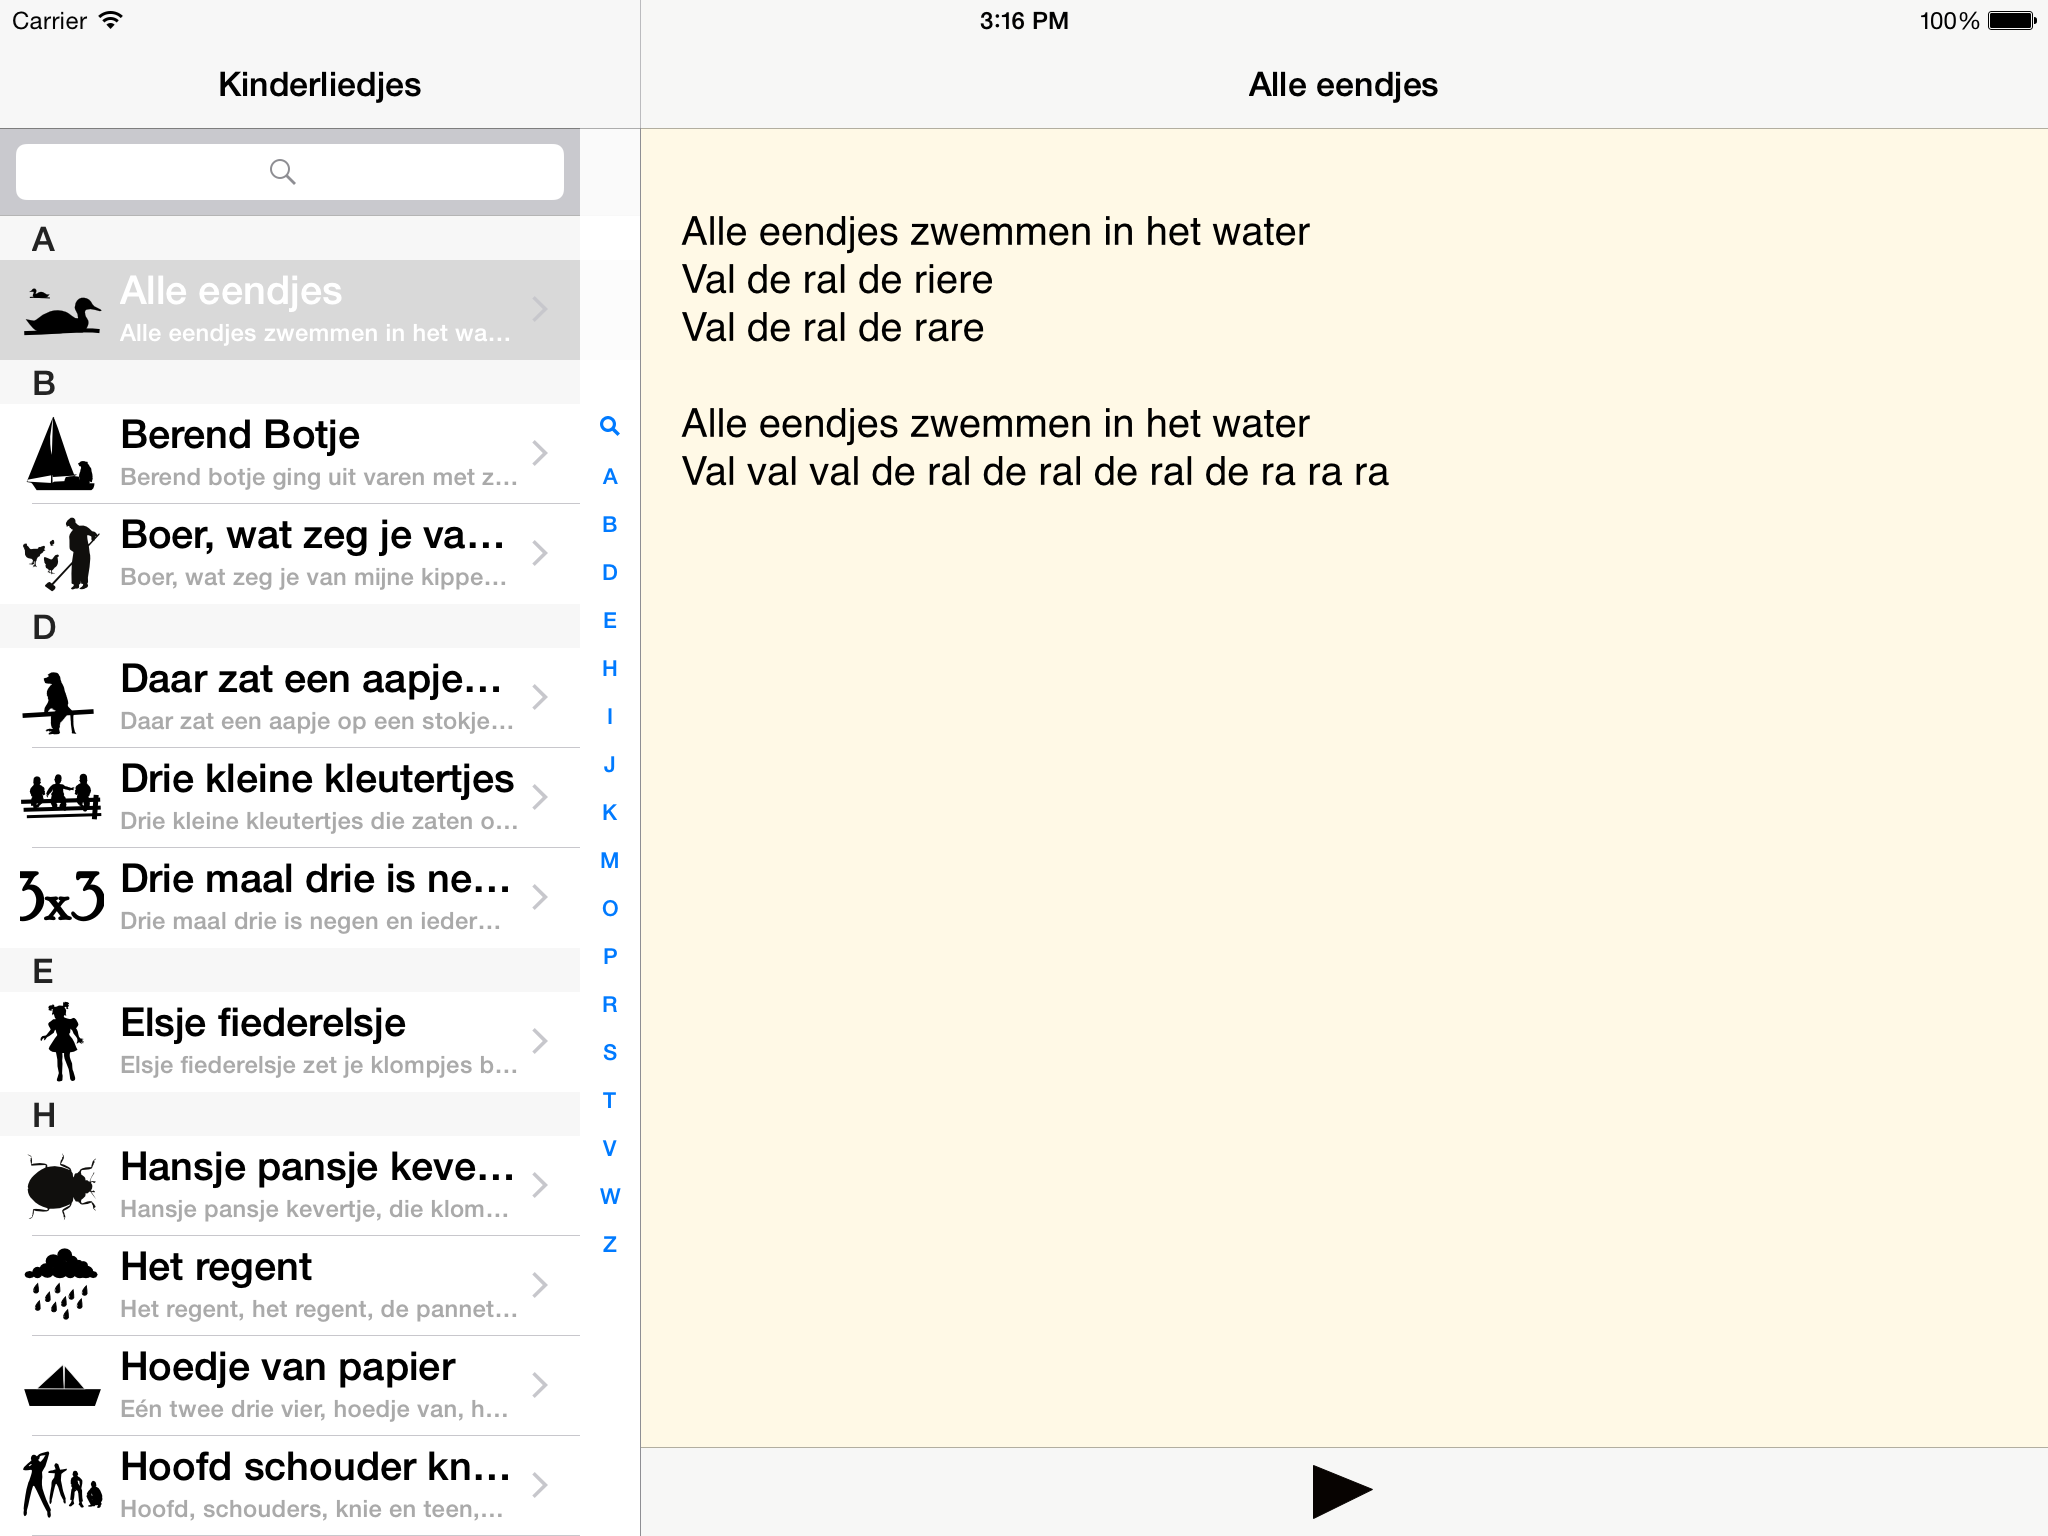Select the song title Drie kleine kleutertjes
This screenshot has height=1536, width=2048.
click(x=317, y=779)
